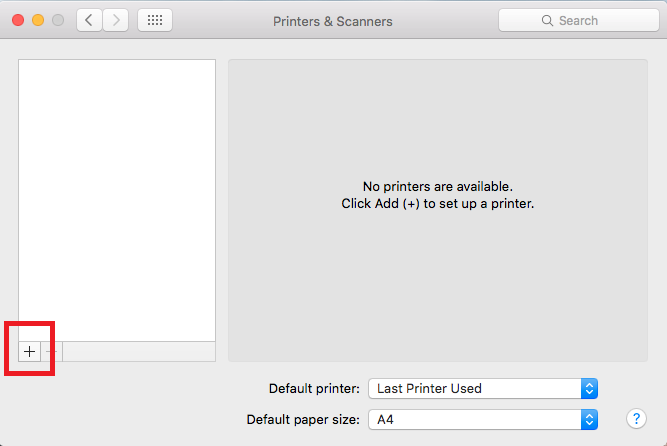The height and width of the screenshot is (446, 667).
Task: Click the "Default printer:" label
Action: pyautogui.click(x=314, y=389)
